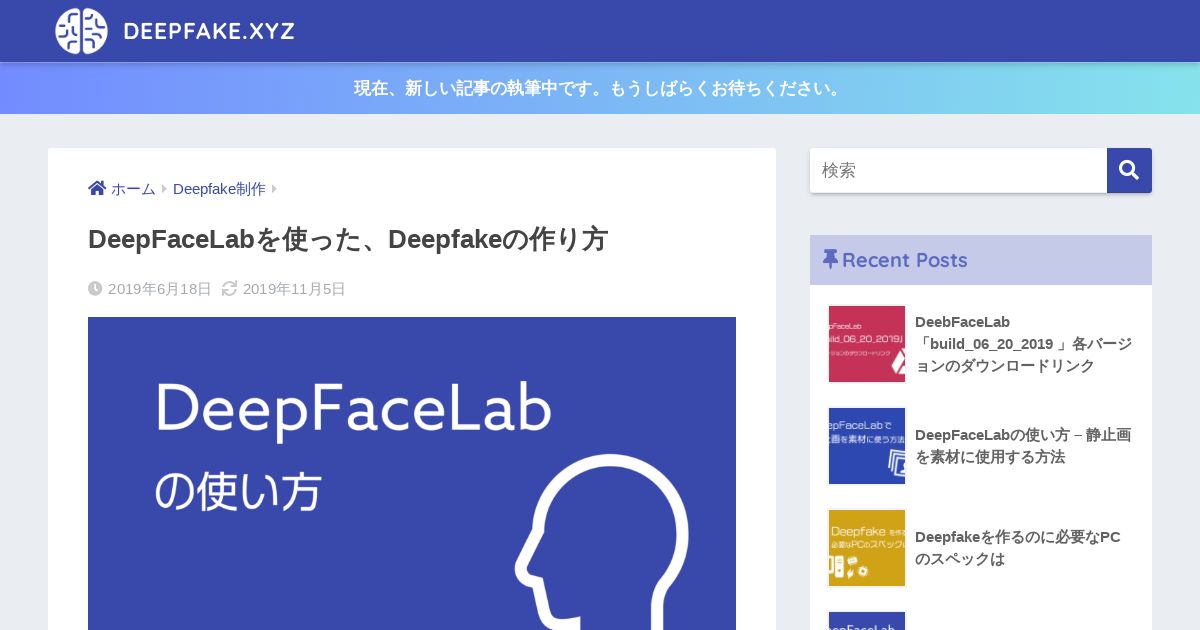Click the clock icon beside 2019年6月18日

tap(95, 288)
